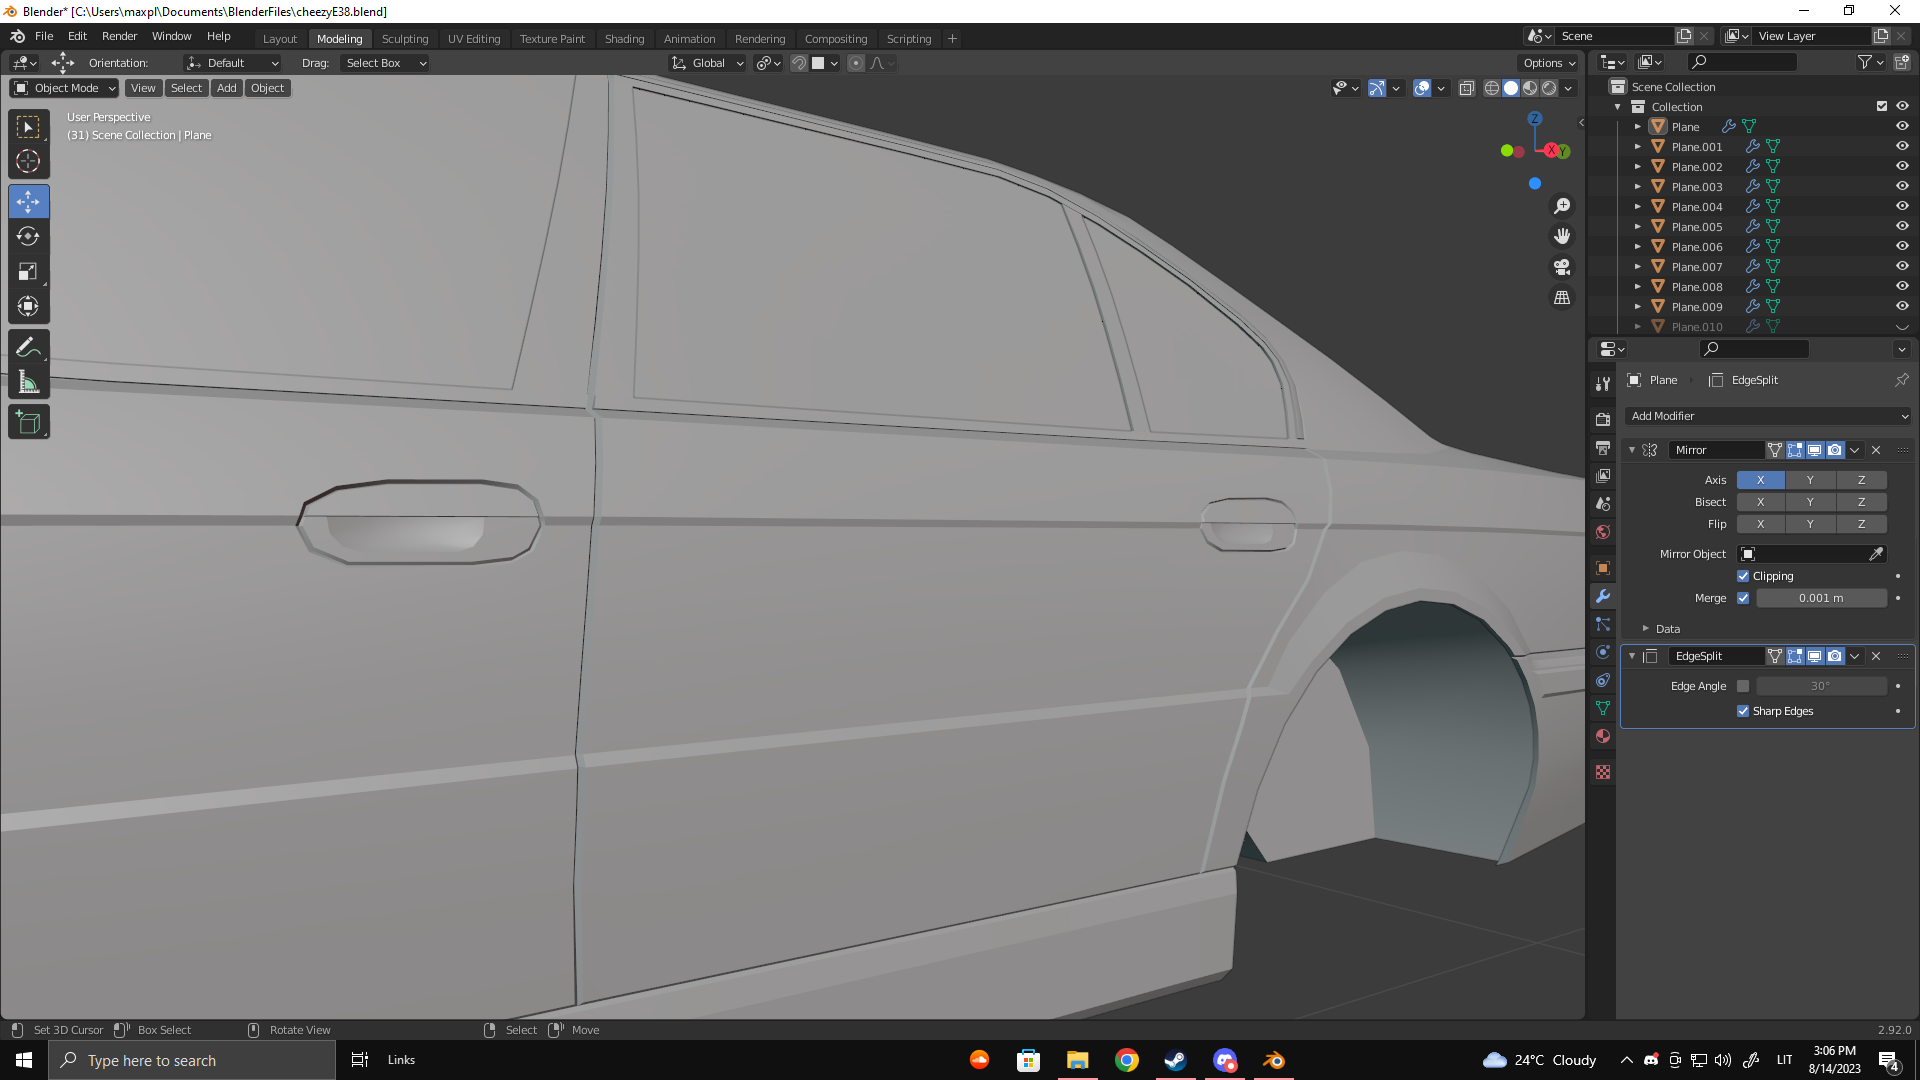
Task: Click the Merge distance value field
Action: pyautogui.click(x=1820, y=598)
